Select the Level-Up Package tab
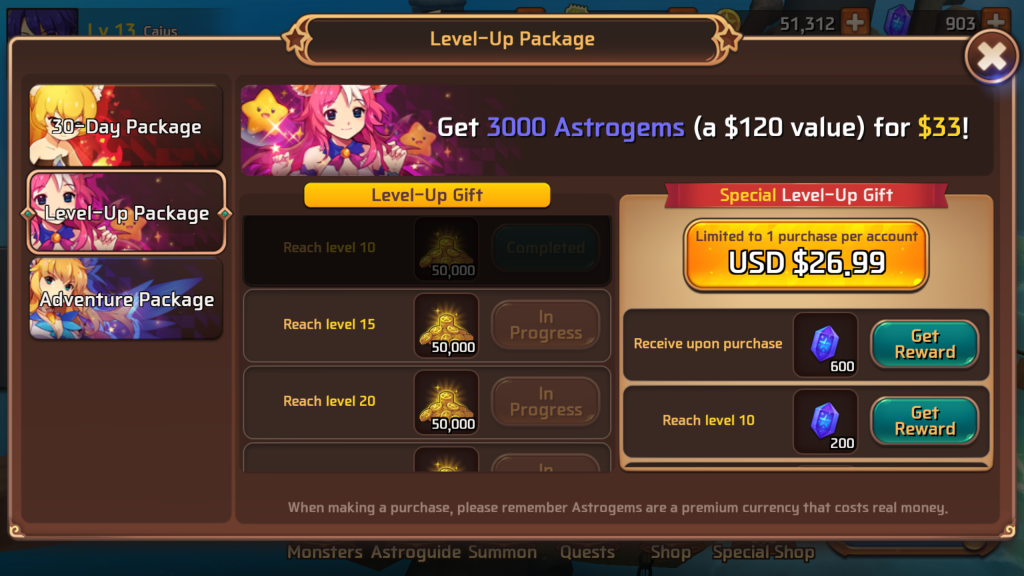 point(126,212)
